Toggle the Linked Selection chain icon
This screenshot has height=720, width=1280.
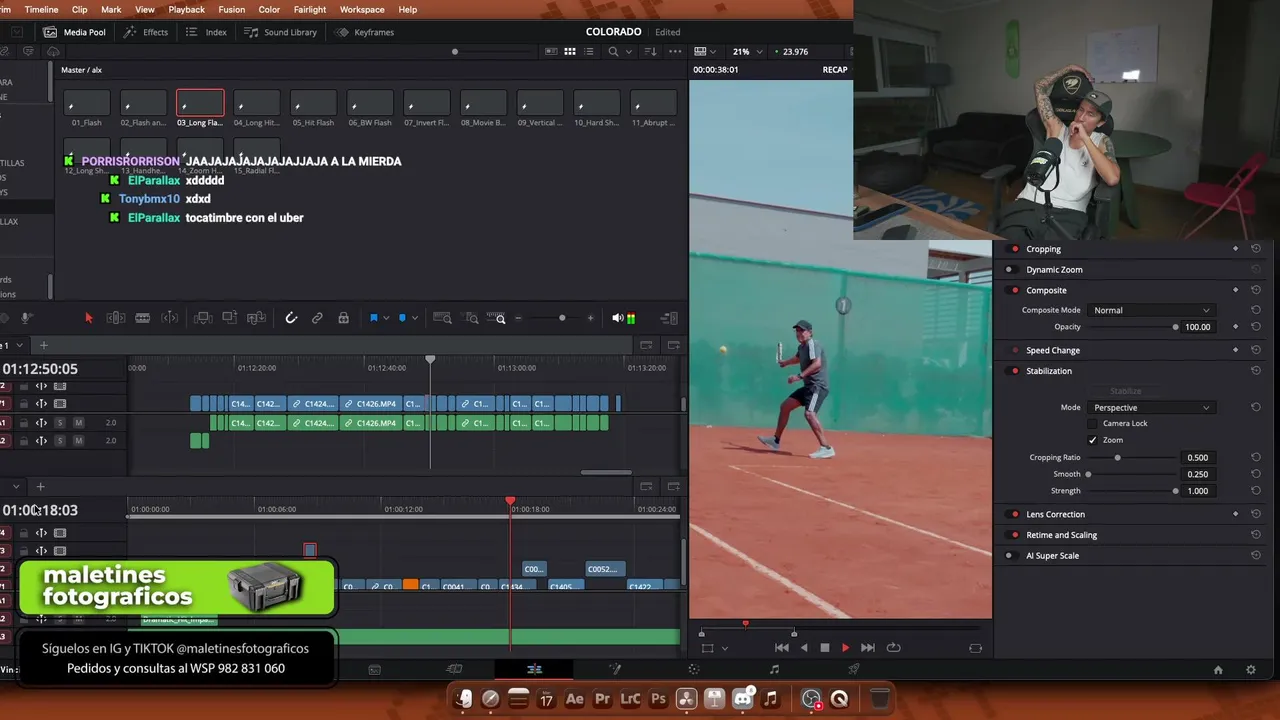point(317,318)
